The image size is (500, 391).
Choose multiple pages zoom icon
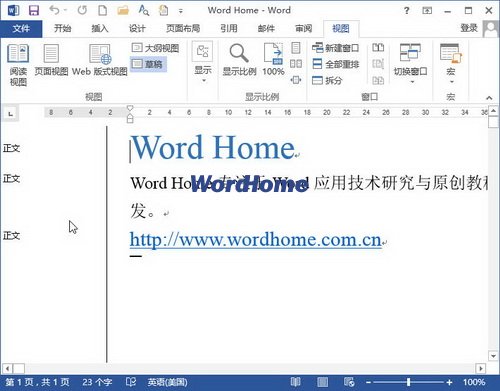296,64
